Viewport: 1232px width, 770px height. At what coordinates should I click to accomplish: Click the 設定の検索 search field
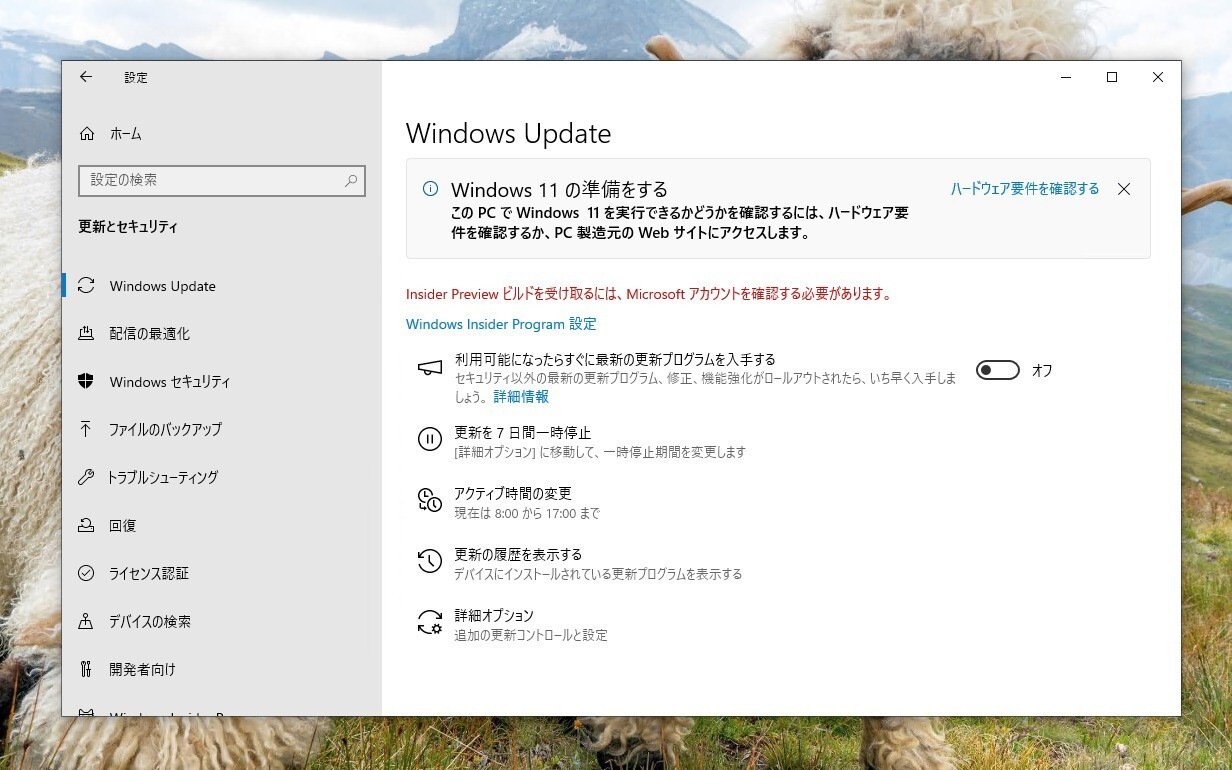point(222,181)
